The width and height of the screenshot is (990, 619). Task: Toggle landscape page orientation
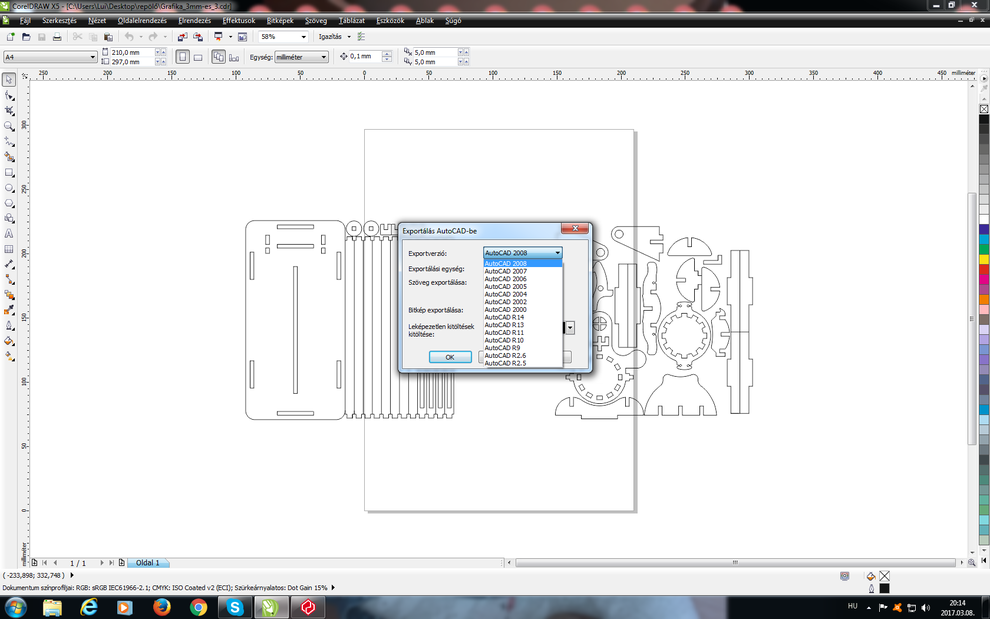[198, 57]
